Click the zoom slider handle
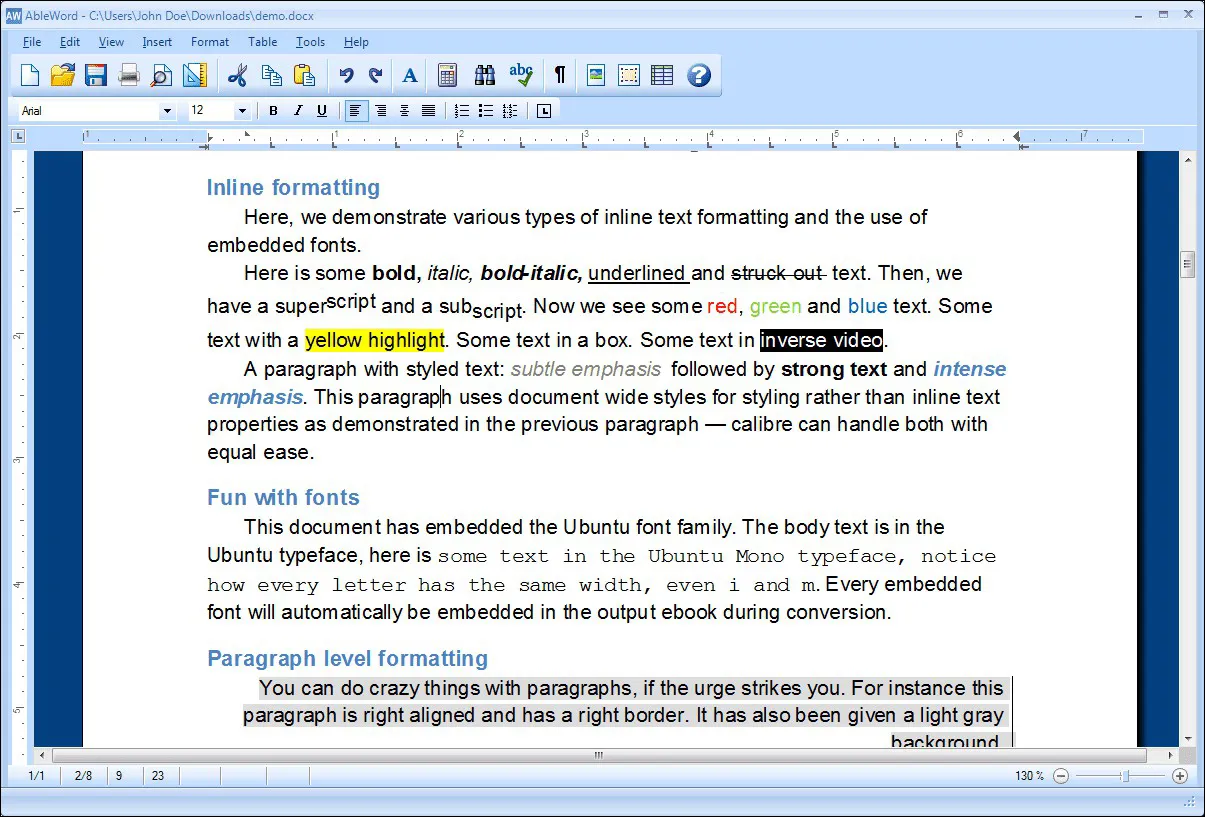The image size is (1205, 817). tap(1126, 776)
